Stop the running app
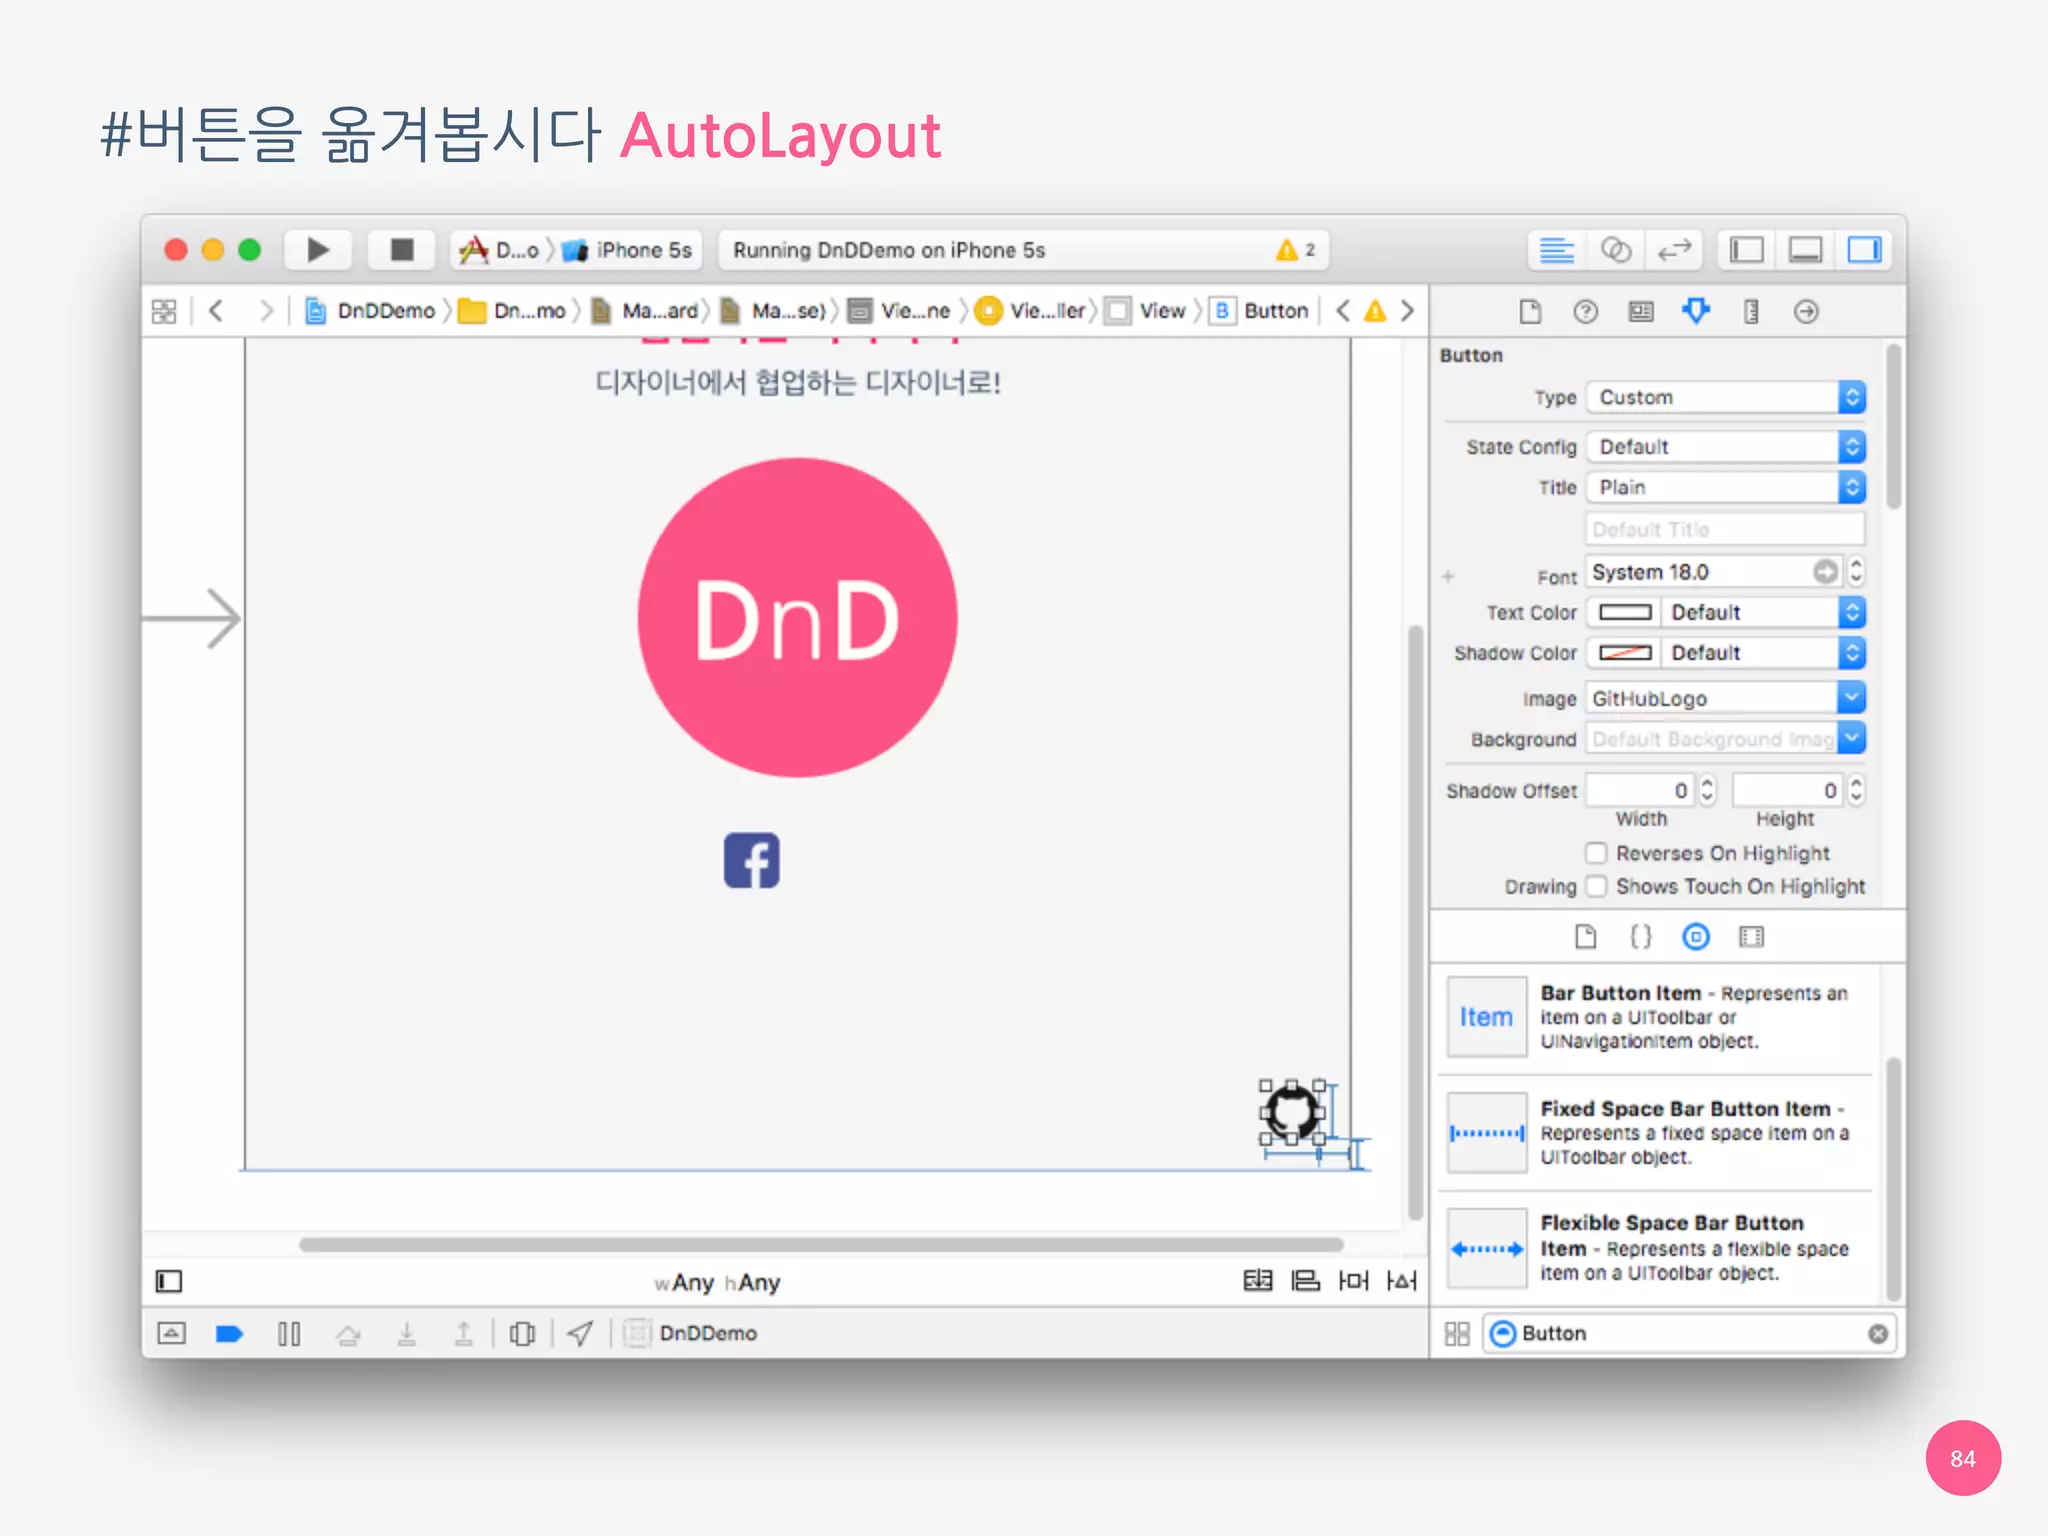2048x1536 pixels. coord(401,250)
